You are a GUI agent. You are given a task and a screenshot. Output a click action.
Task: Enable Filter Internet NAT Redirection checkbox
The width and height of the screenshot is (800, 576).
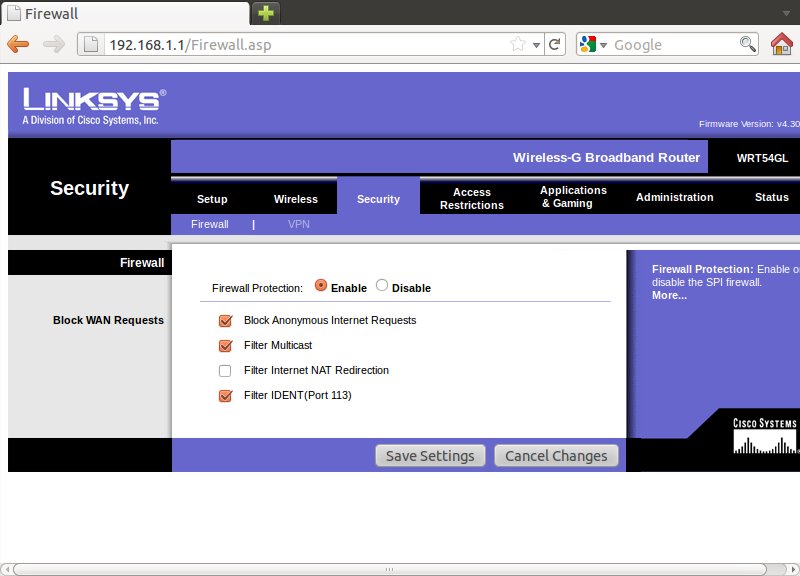225,371
